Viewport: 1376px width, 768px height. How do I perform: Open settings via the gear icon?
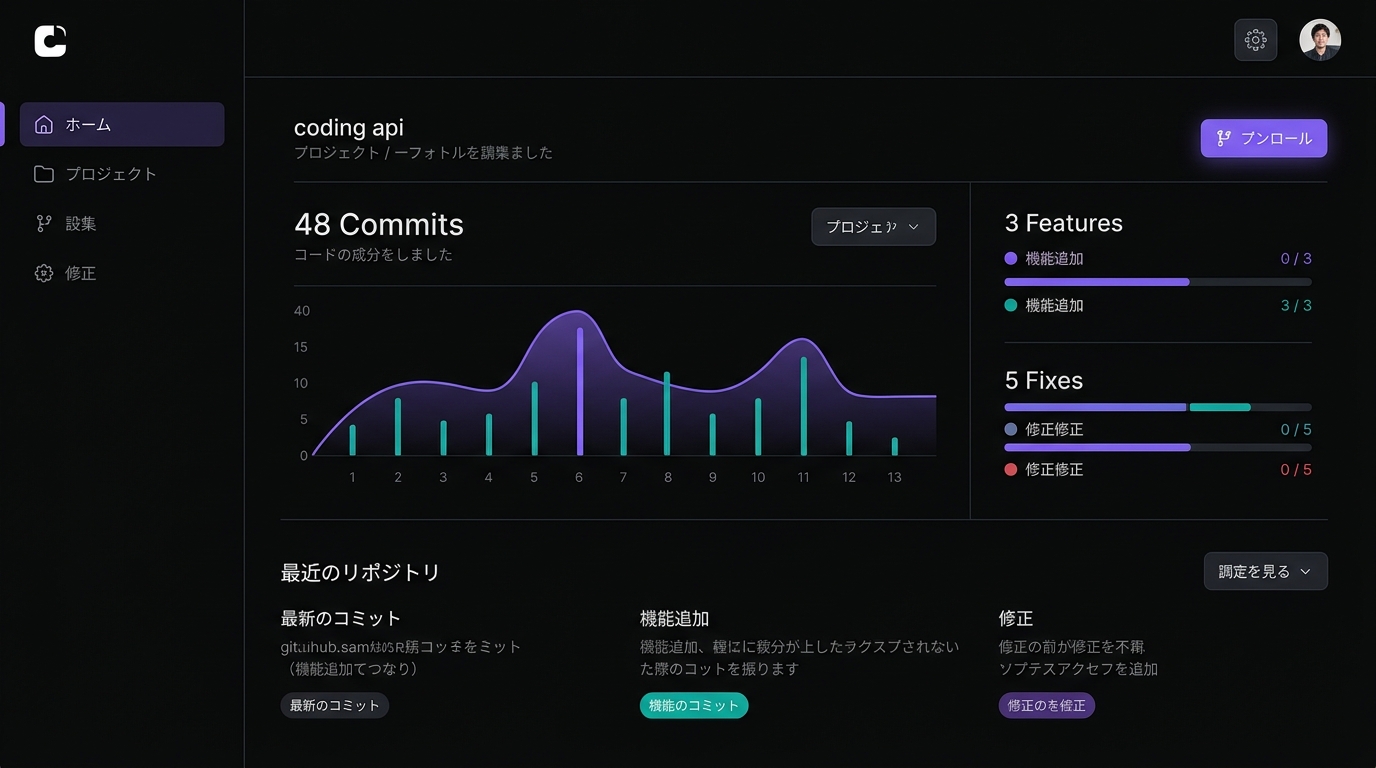pos(1255,40)
